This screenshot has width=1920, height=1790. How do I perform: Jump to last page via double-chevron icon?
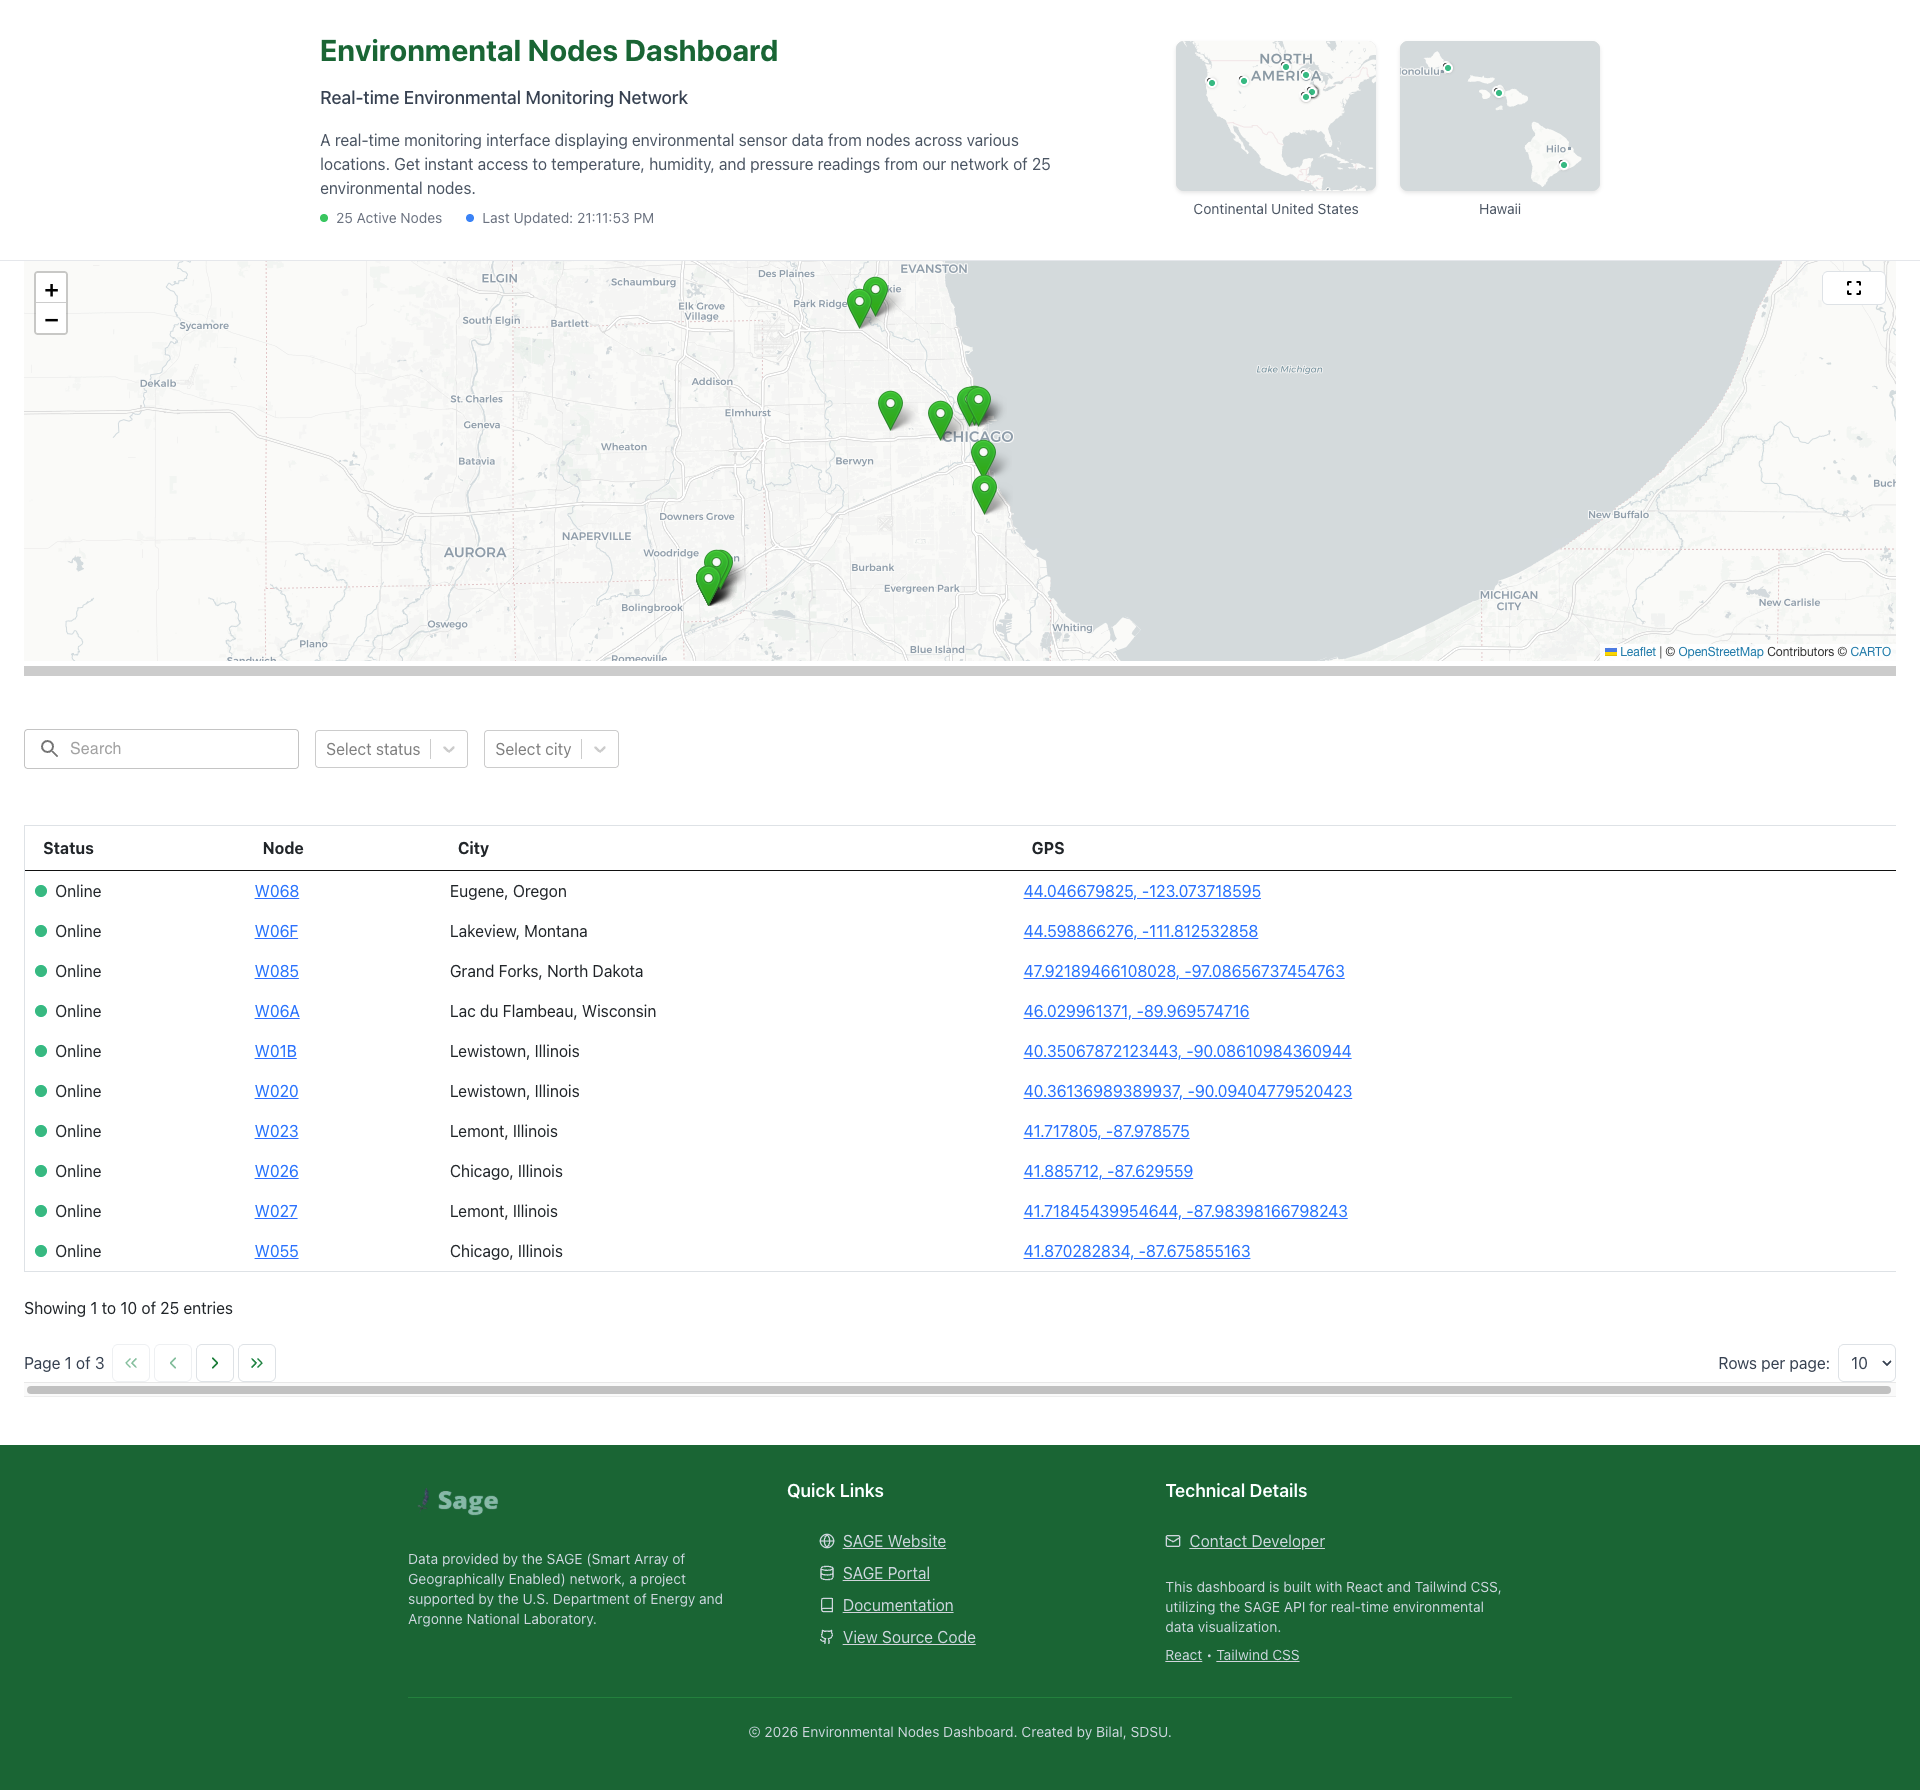point(257,1362)
